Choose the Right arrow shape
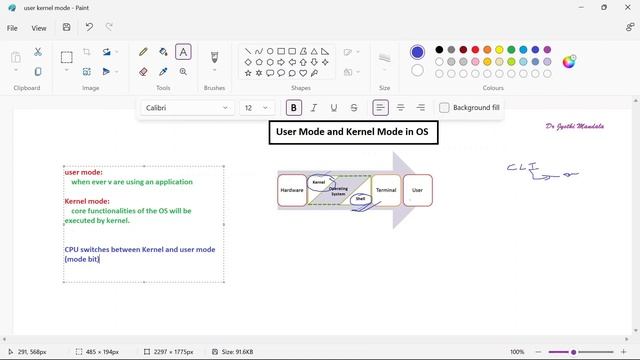 (x=281, y=62)
